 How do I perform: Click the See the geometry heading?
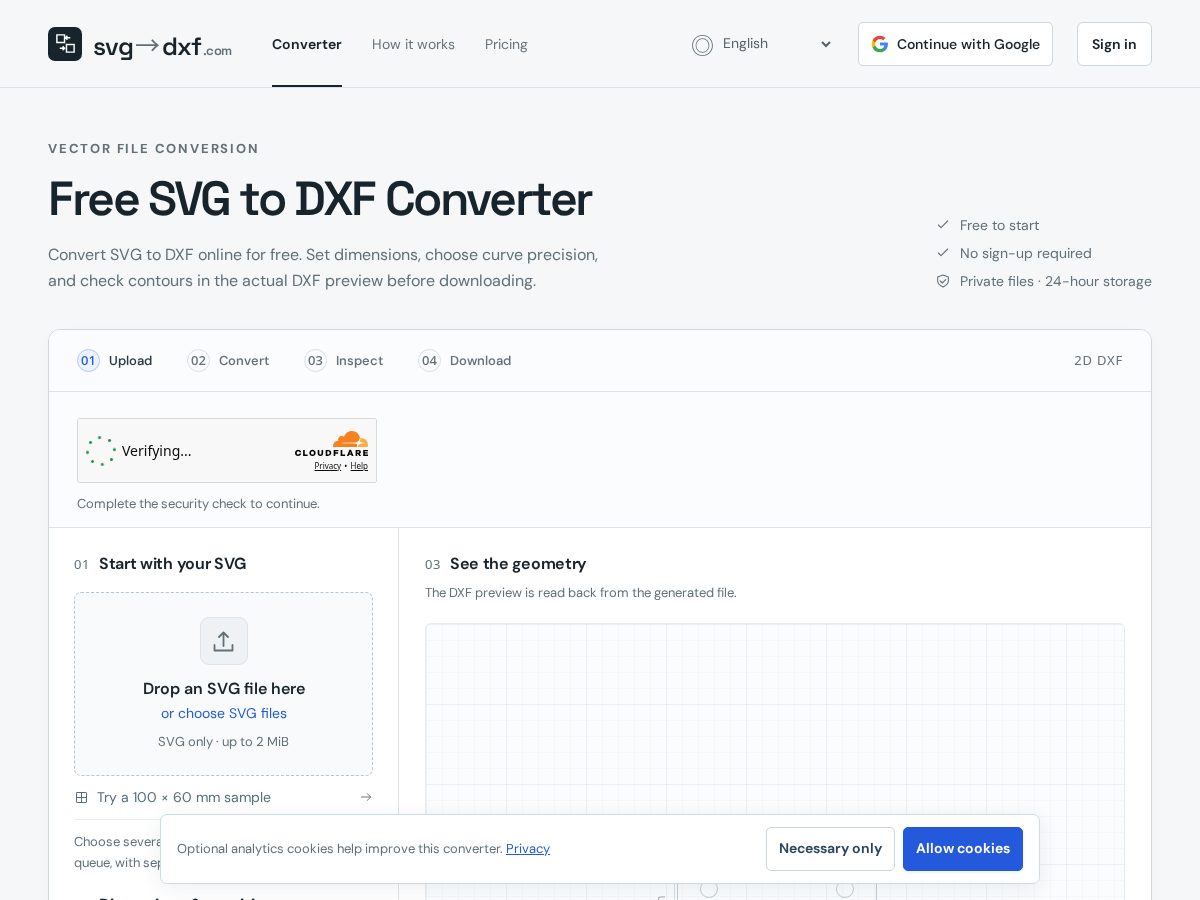[518, 564]
